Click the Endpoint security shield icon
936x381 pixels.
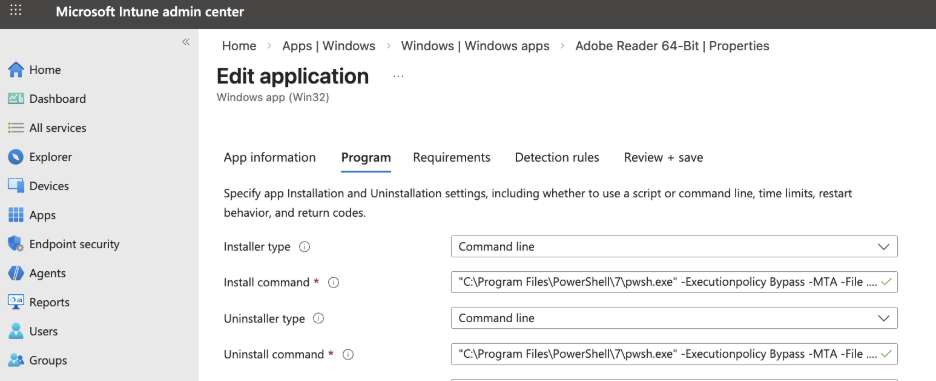pos(16,244)
